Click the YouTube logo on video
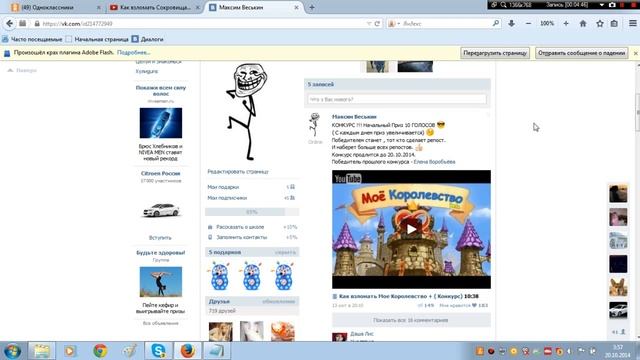 pyautogui.click(x=348, y=178)
